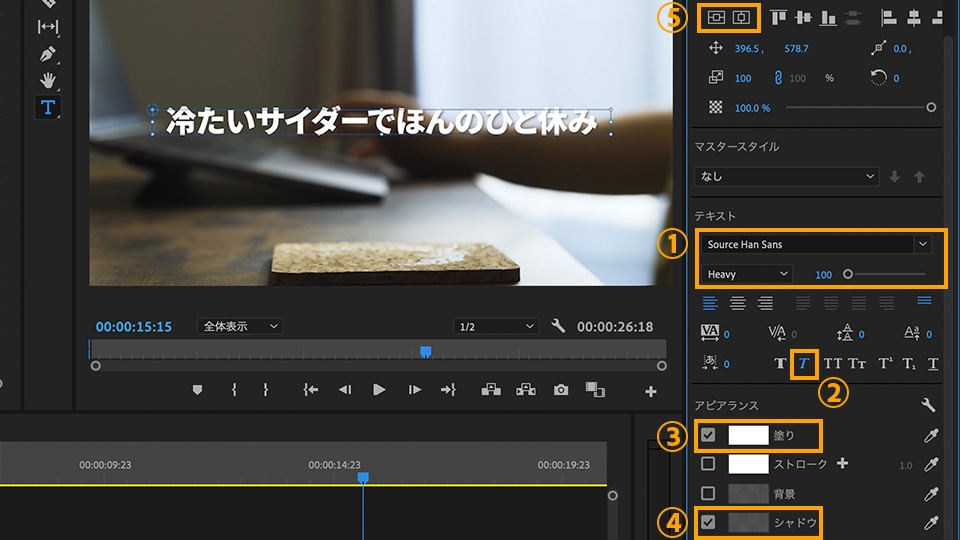Toggle subscript
This screenshot has height=540, width=960.
pos(909,364)
